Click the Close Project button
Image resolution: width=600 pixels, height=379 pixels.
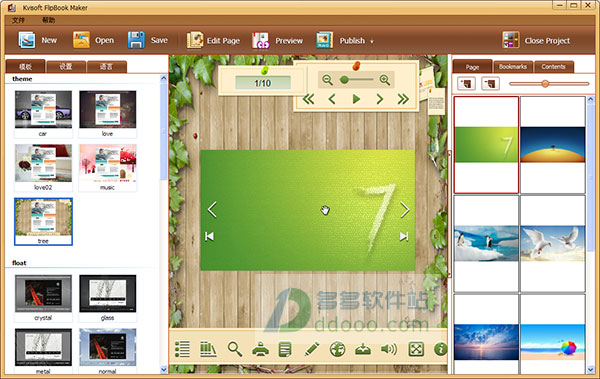pos(536,40)
